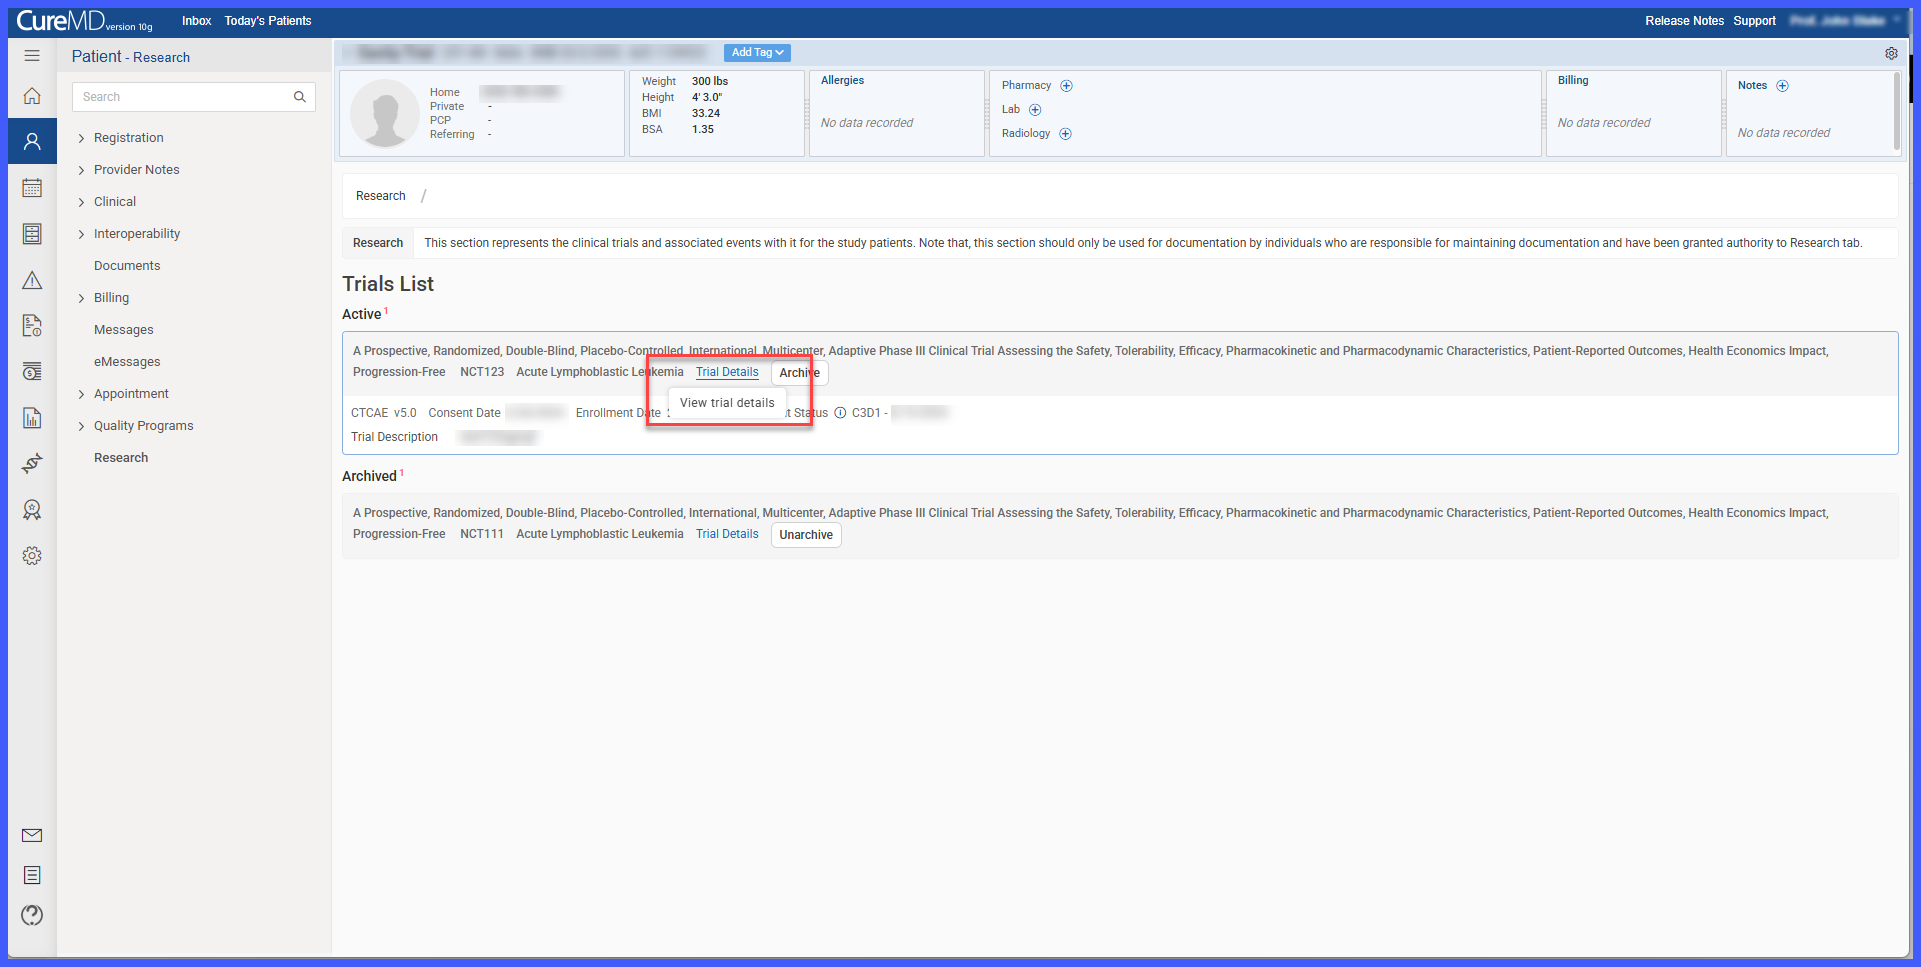Open the hamburger menu icon

point(32,56)
